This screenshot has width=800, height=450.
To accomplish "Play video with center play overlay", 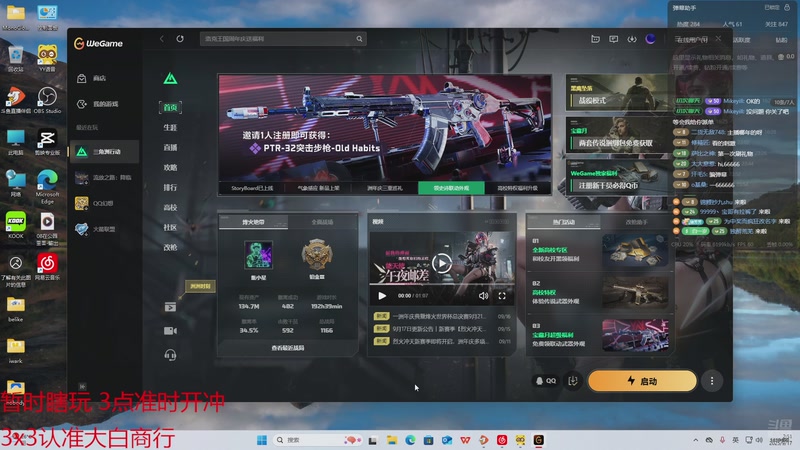I will (x=442, y=263).
